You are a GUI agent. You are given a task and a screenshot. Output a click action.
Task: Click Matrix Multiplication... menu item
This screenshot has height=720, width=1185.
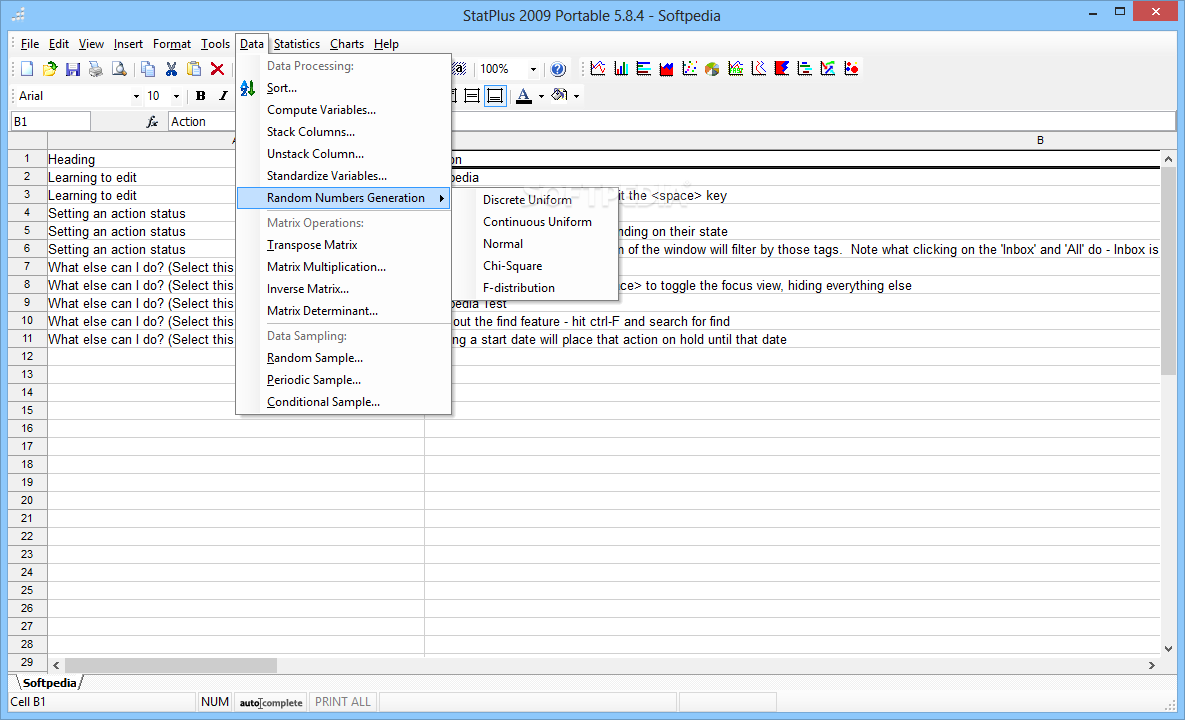click(x=344, y=267)
